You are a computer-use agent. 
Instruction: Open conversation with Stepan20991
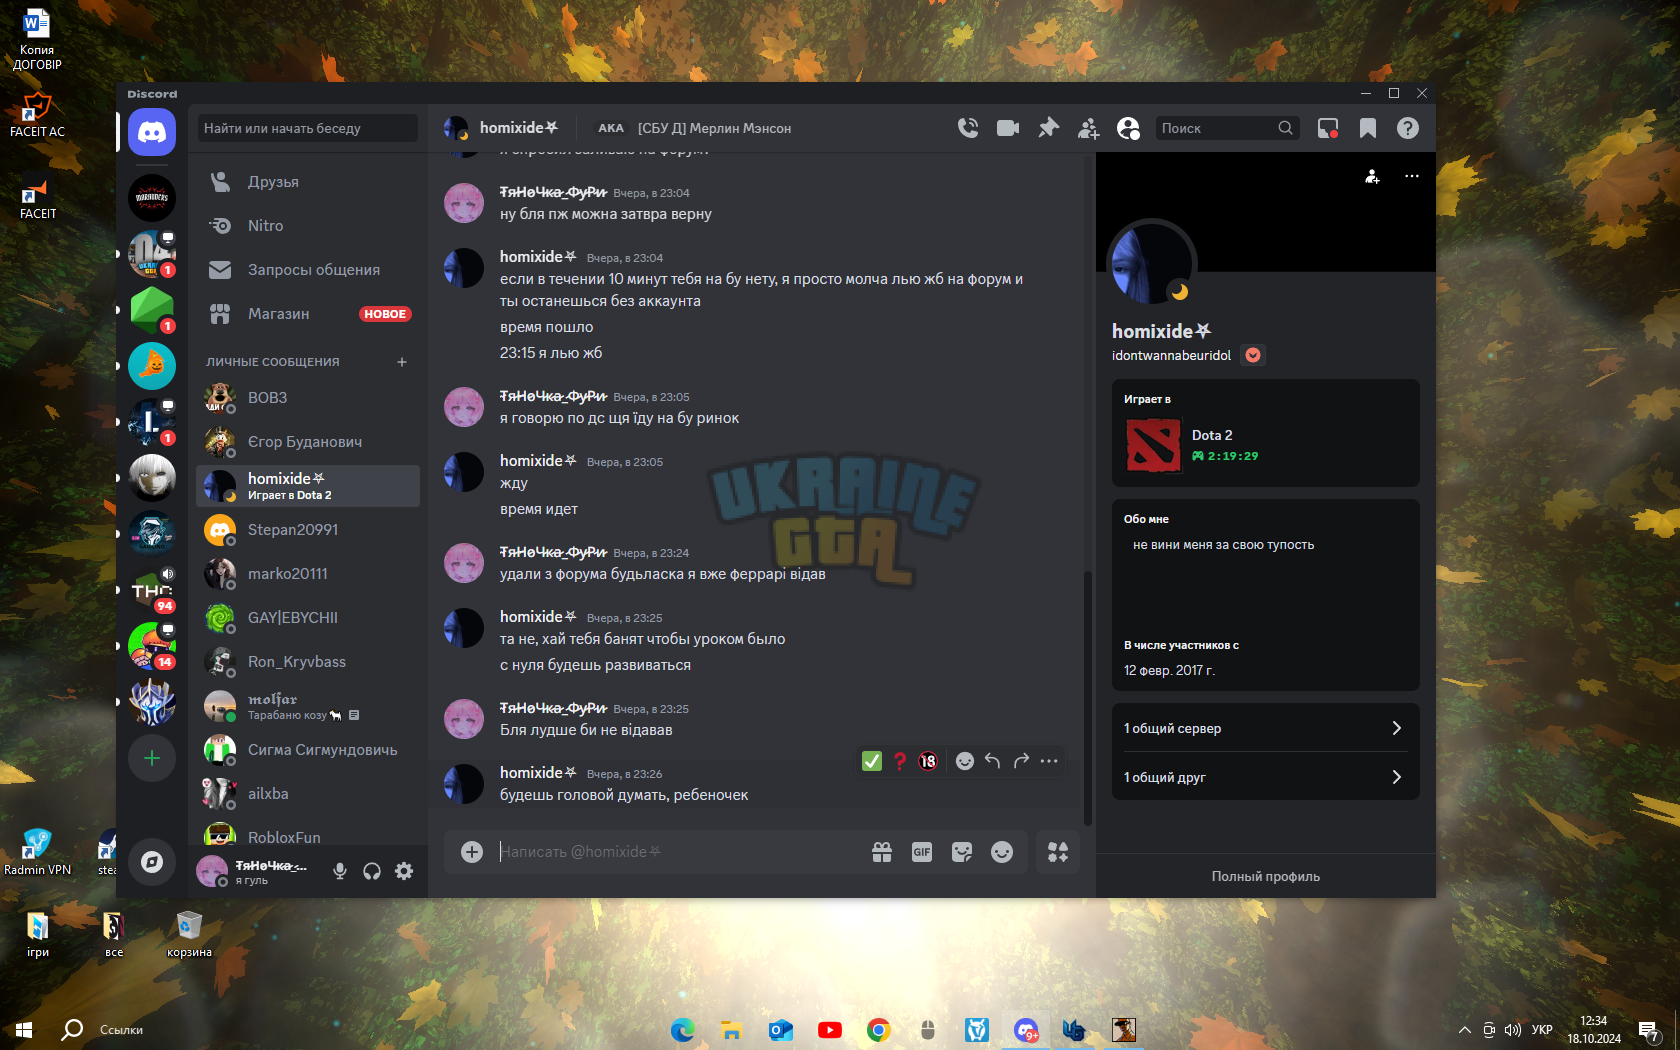pyautogui.click(x=308, y=530)
